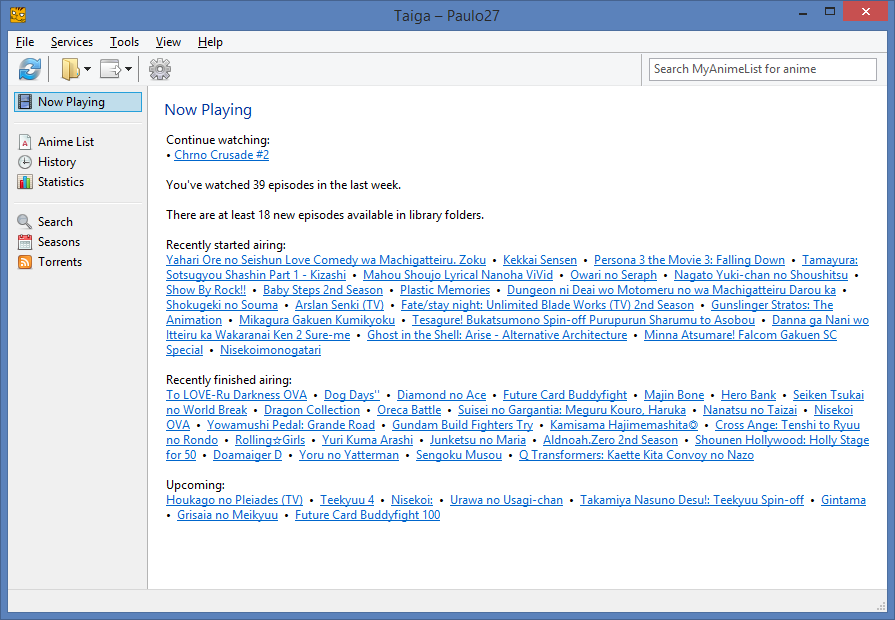Screen dimensions: 895x620
Task: Open Nagato Yuki-chan no Shoushitsu link
Action: [x=761, y=275]
